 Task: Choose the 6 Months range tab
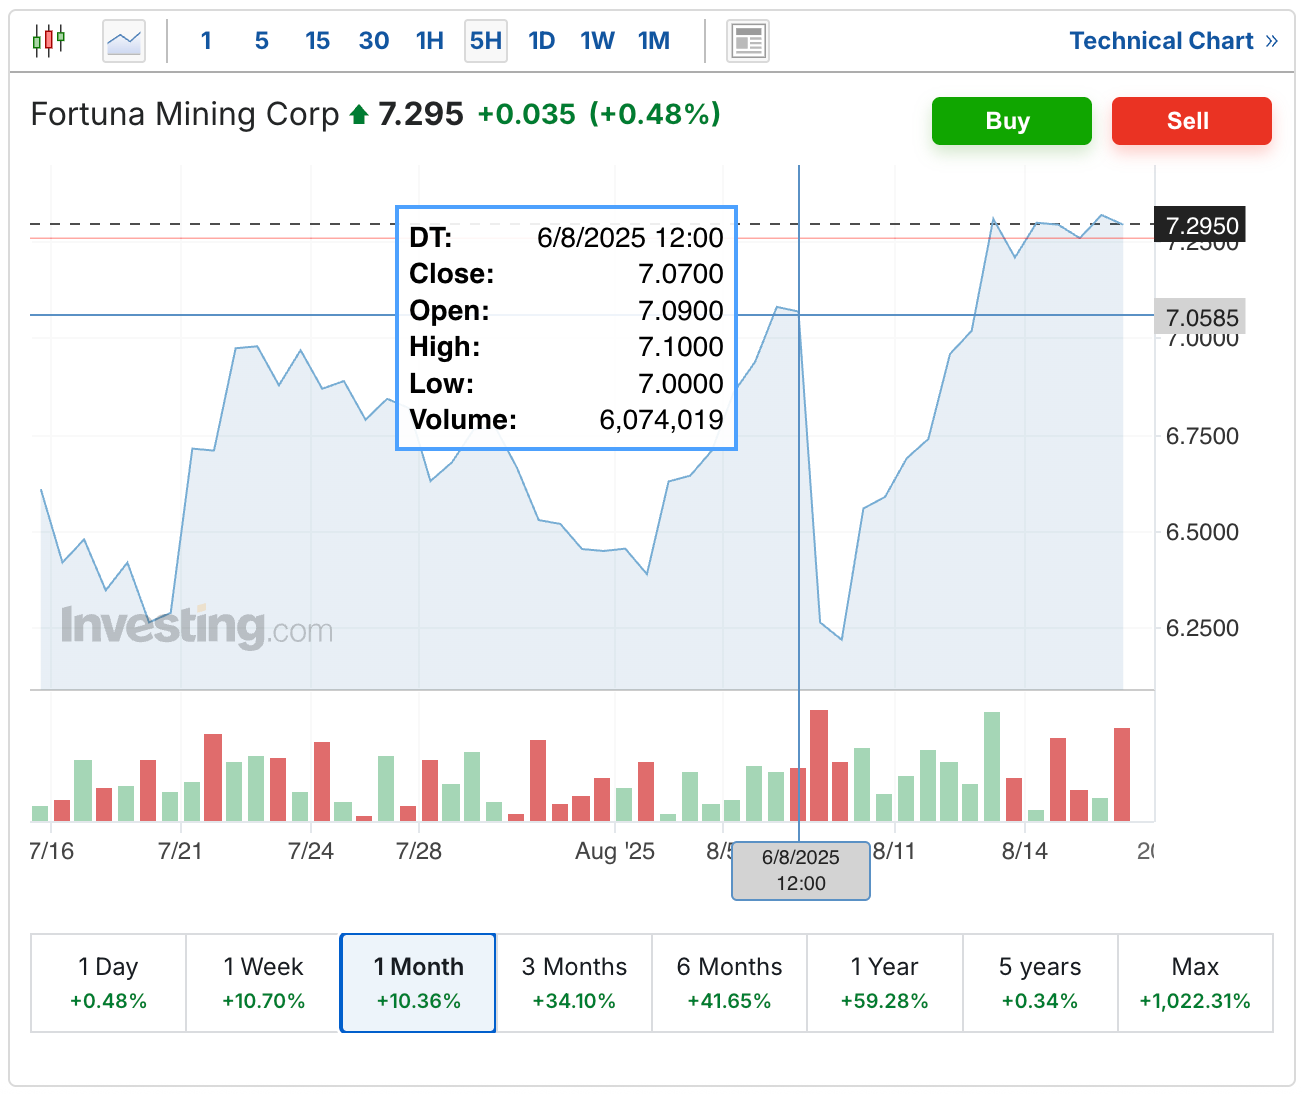point(729,983)
